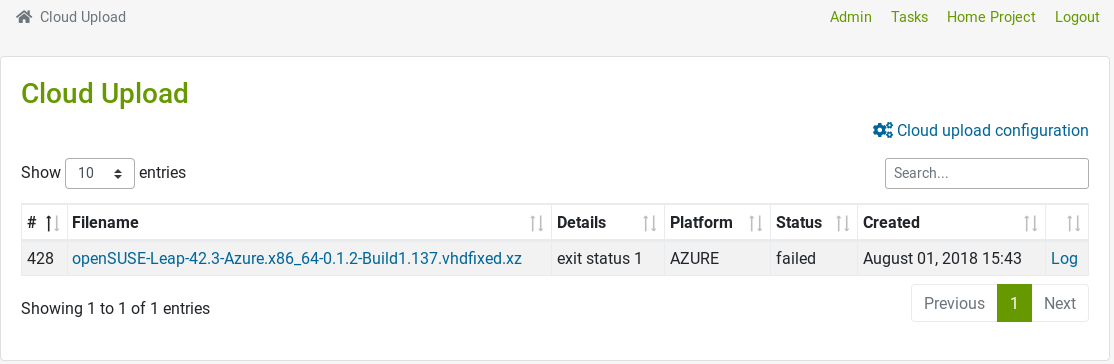Sort table by Filename column arrows

(536, 223)
